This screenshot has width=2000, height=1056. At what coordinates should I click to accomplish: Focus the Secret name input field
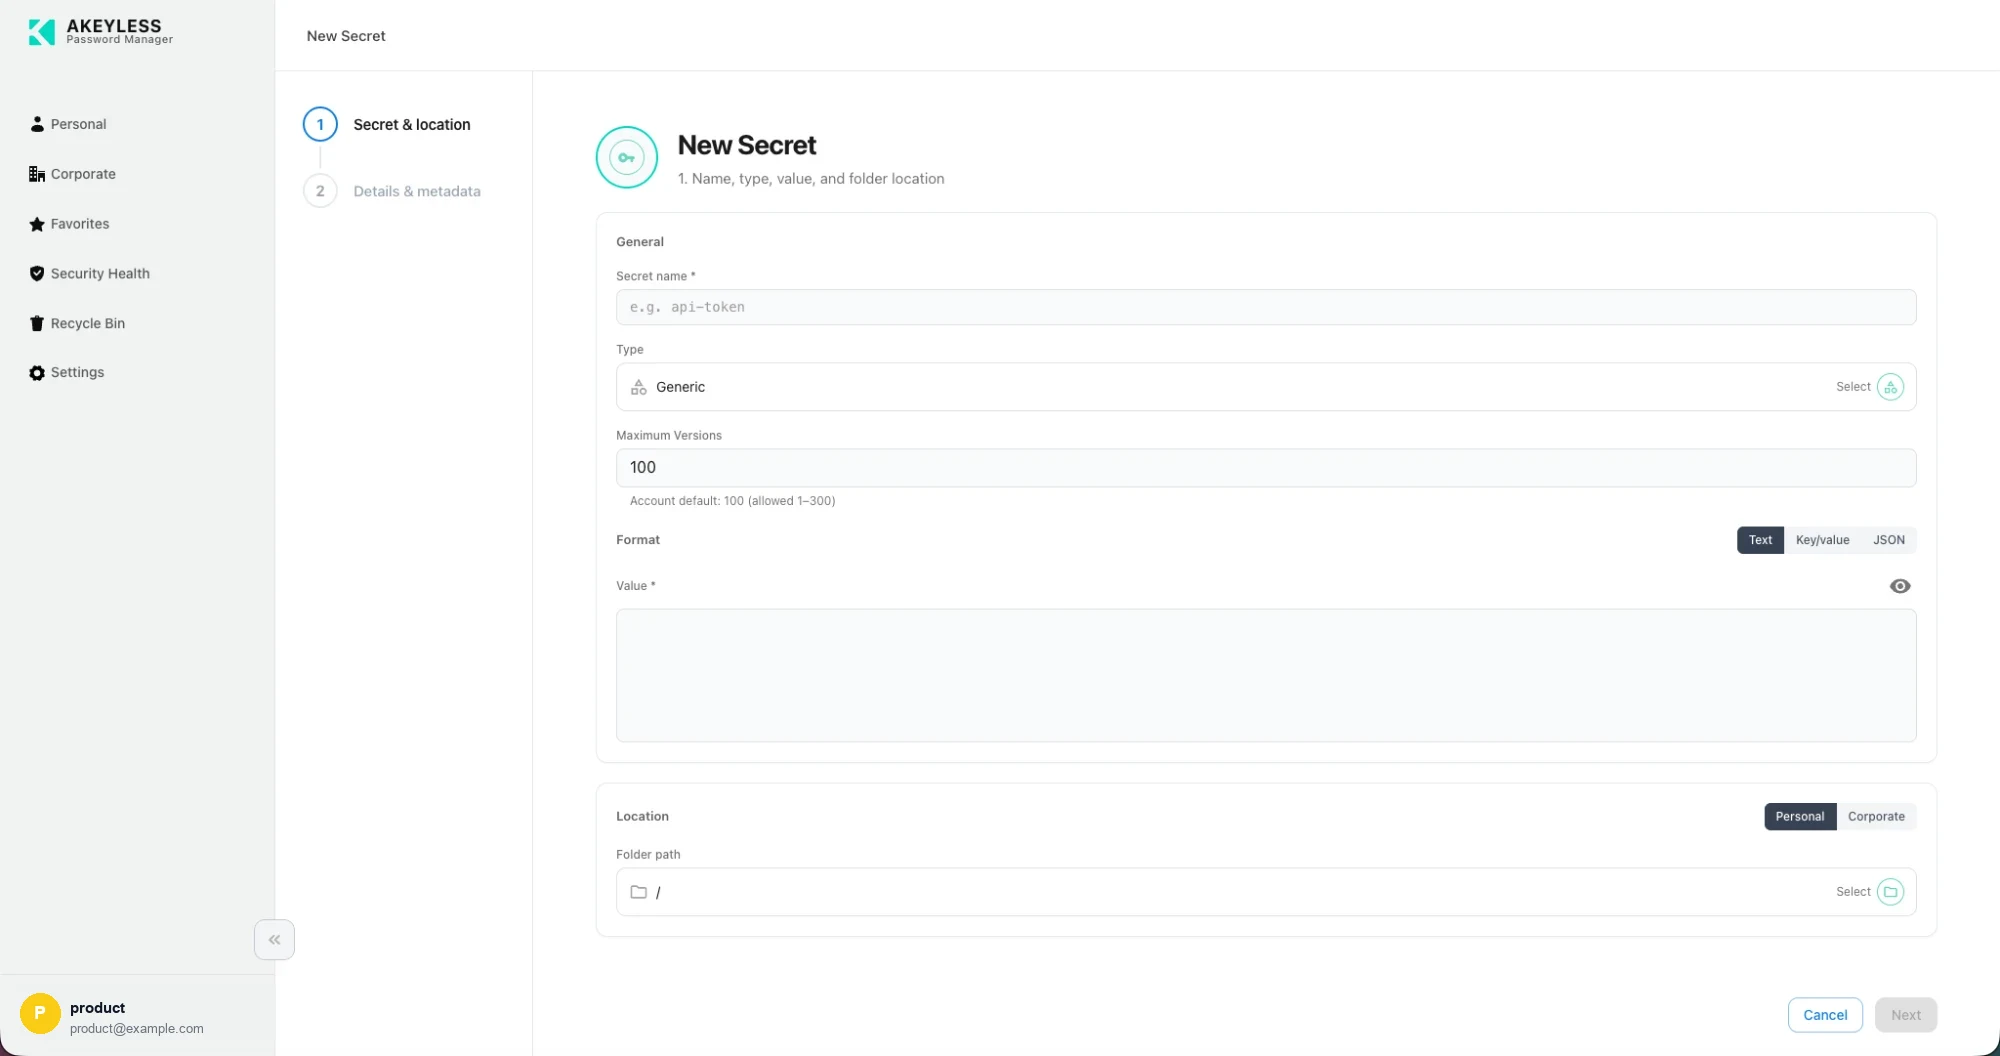(x=1266, y=307)
